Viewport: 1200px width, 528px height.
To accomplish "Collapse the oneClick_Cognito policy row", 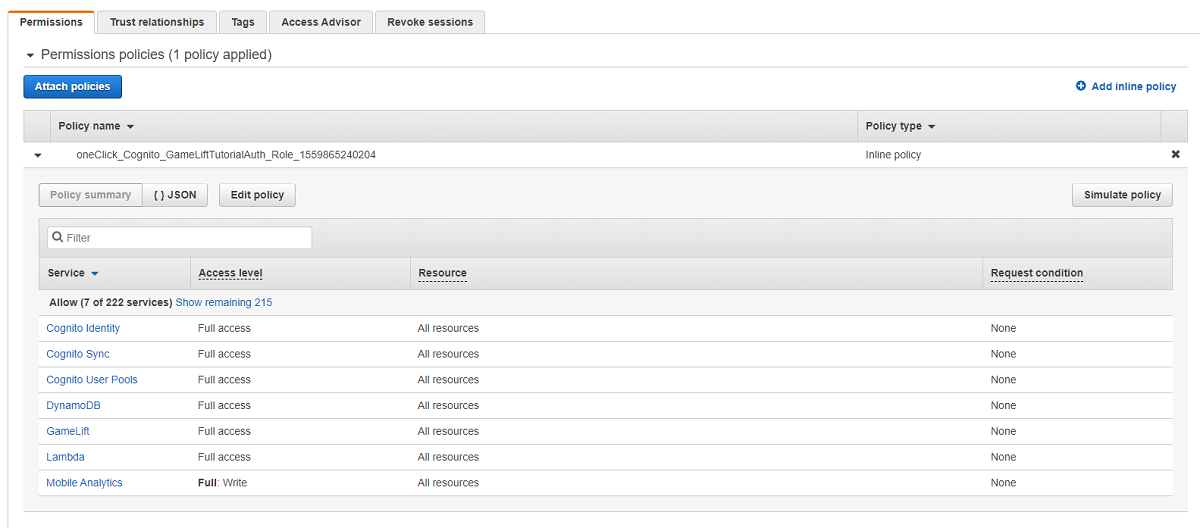I will pyautogui.click(x=37, y=155).
